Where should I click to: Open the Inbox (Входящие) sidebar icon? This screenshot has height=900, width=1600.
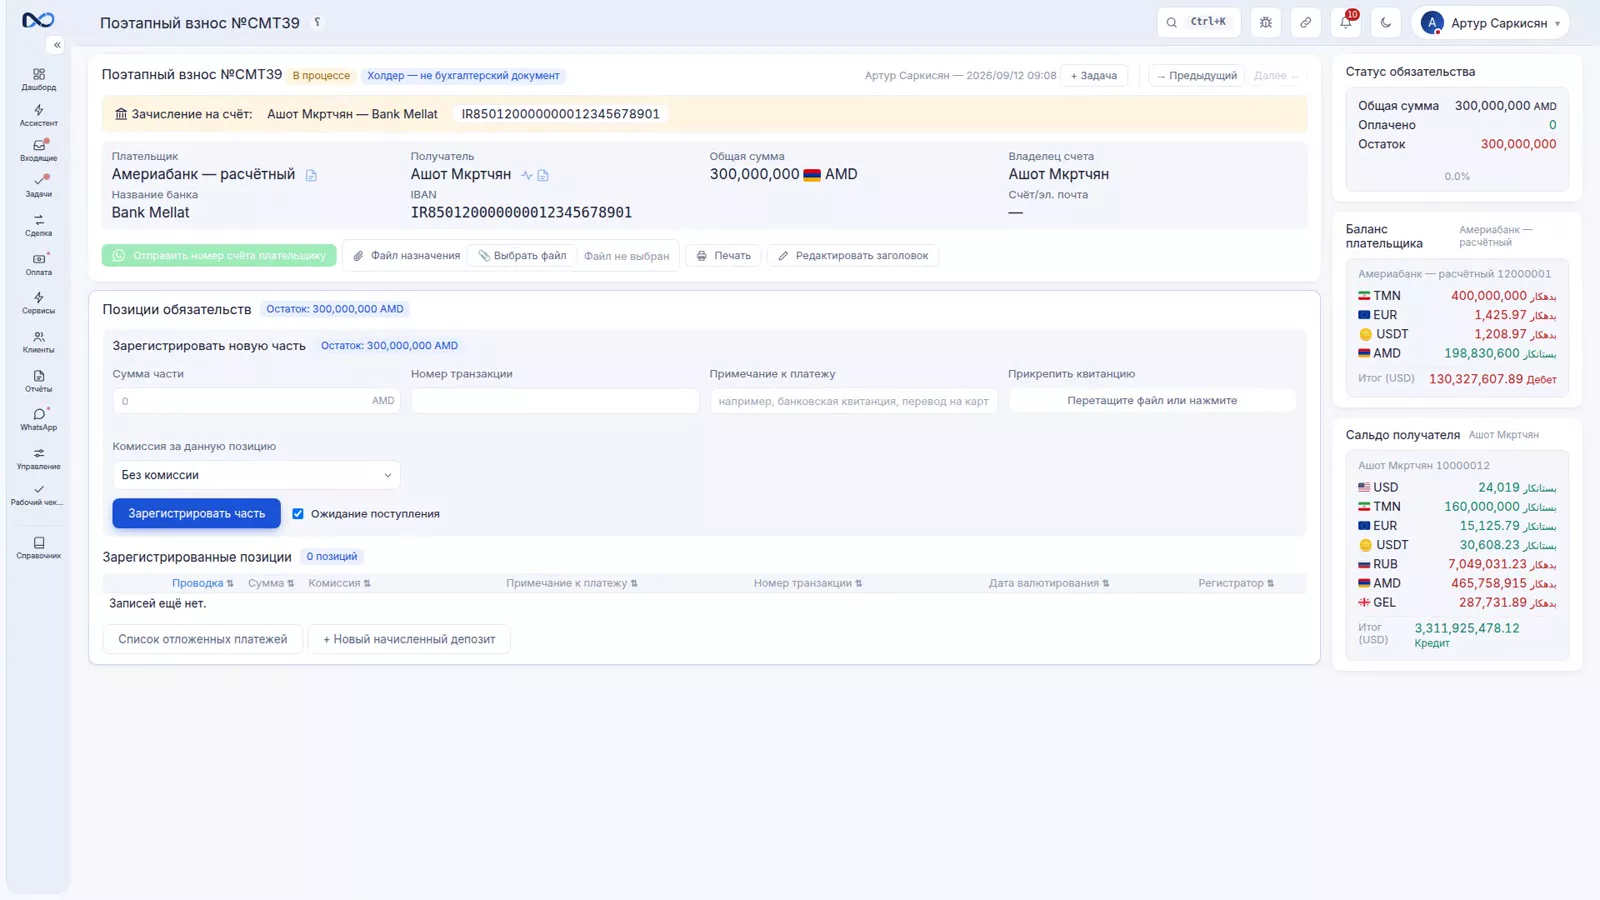pos(38,150)
